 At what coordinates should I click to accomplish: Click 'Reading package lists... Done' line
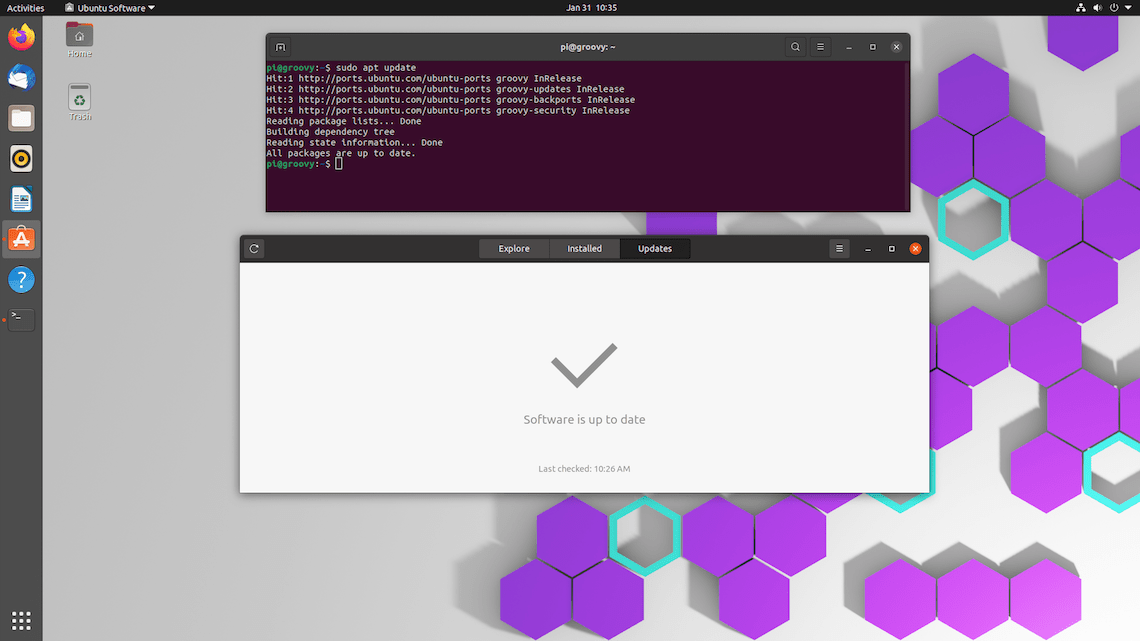pyautogui.click(x=344, y=121)
